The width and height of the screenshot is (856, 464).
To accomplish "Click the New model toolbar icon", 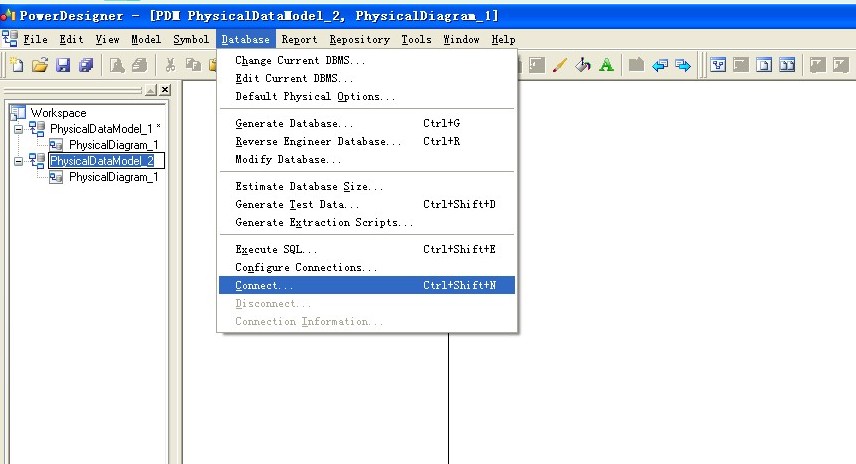I will 17,66.
